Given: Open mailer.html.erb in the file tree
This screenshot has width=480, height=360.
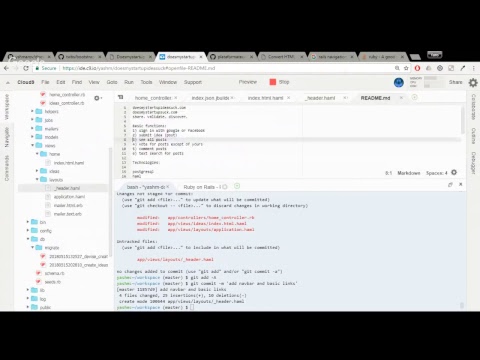Looking at the screenshot, I should 68,205.
